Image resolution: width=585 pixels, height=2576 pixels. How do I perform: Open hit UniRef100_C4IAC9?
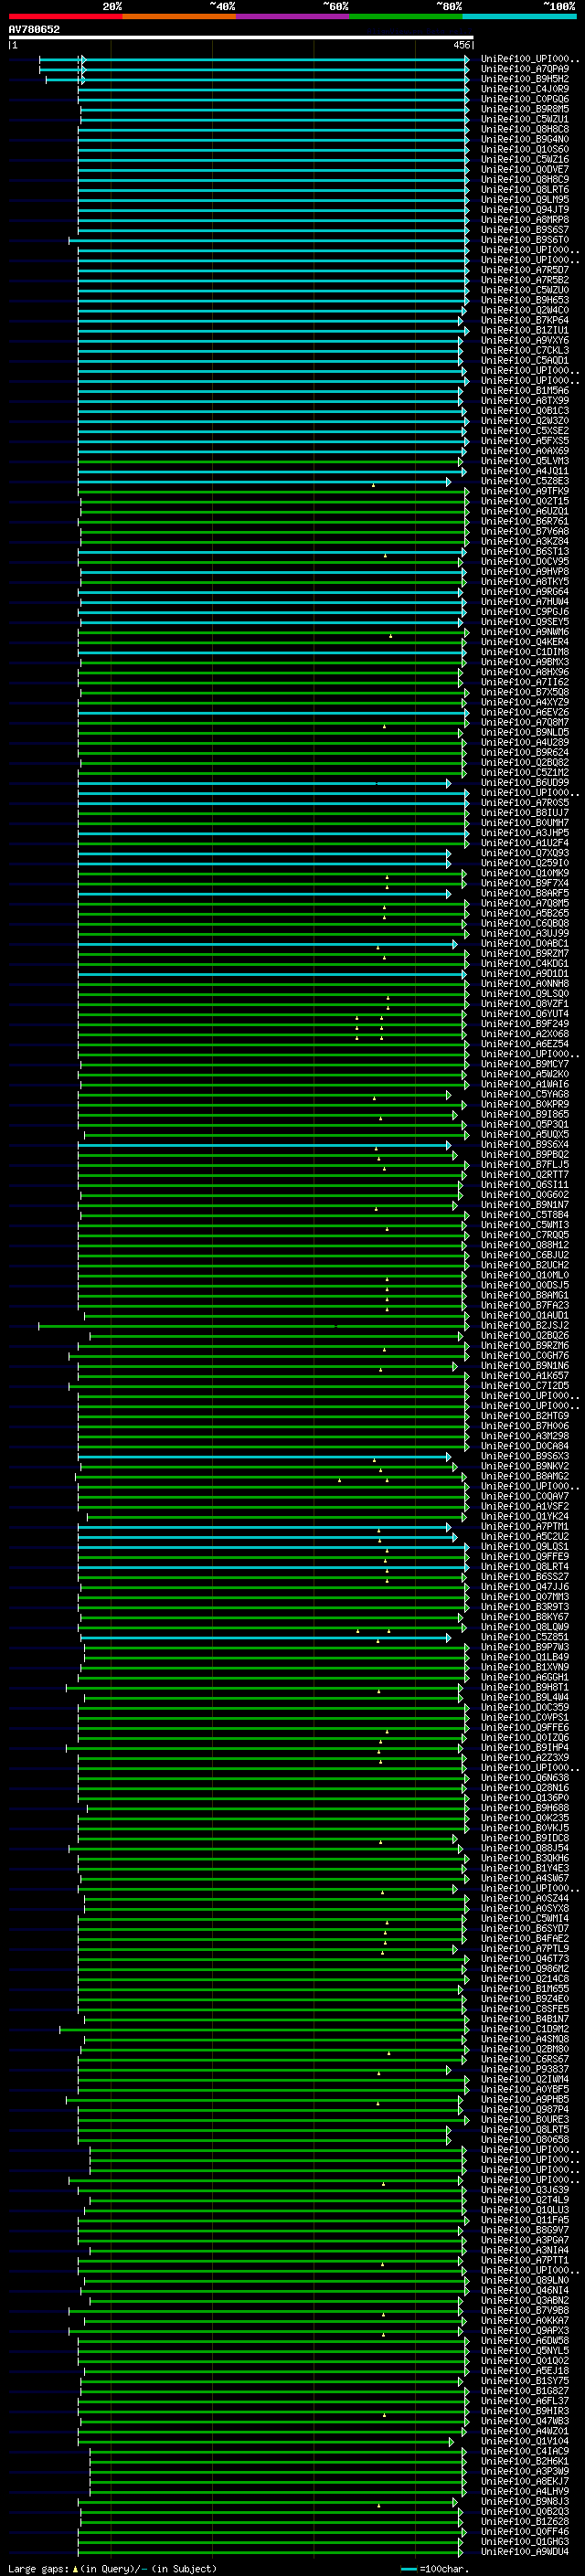[525, 2451]
